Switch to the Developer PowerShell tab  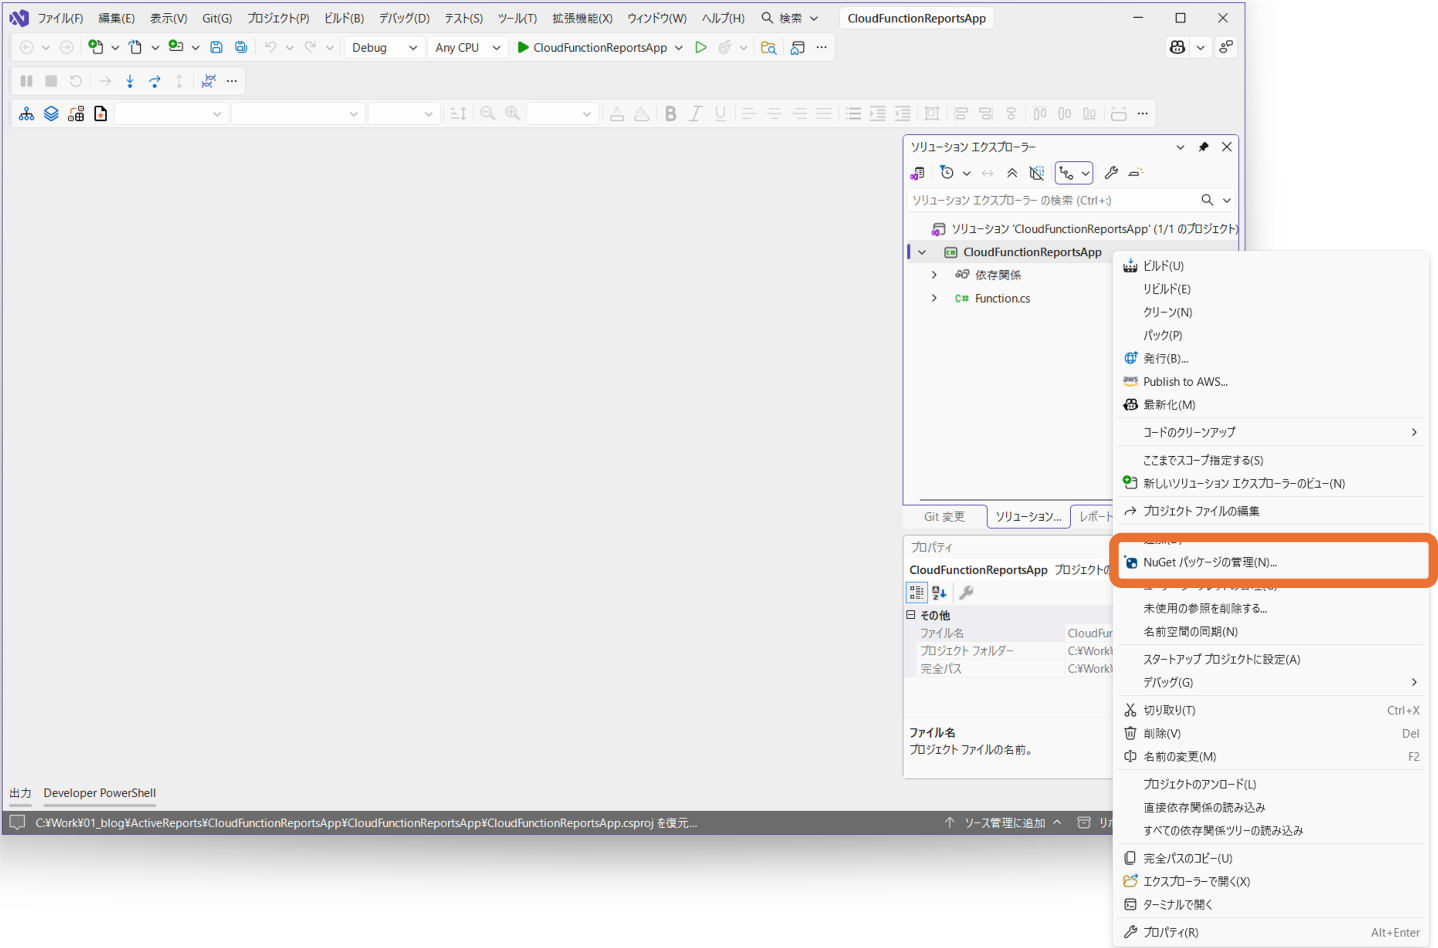99,793
